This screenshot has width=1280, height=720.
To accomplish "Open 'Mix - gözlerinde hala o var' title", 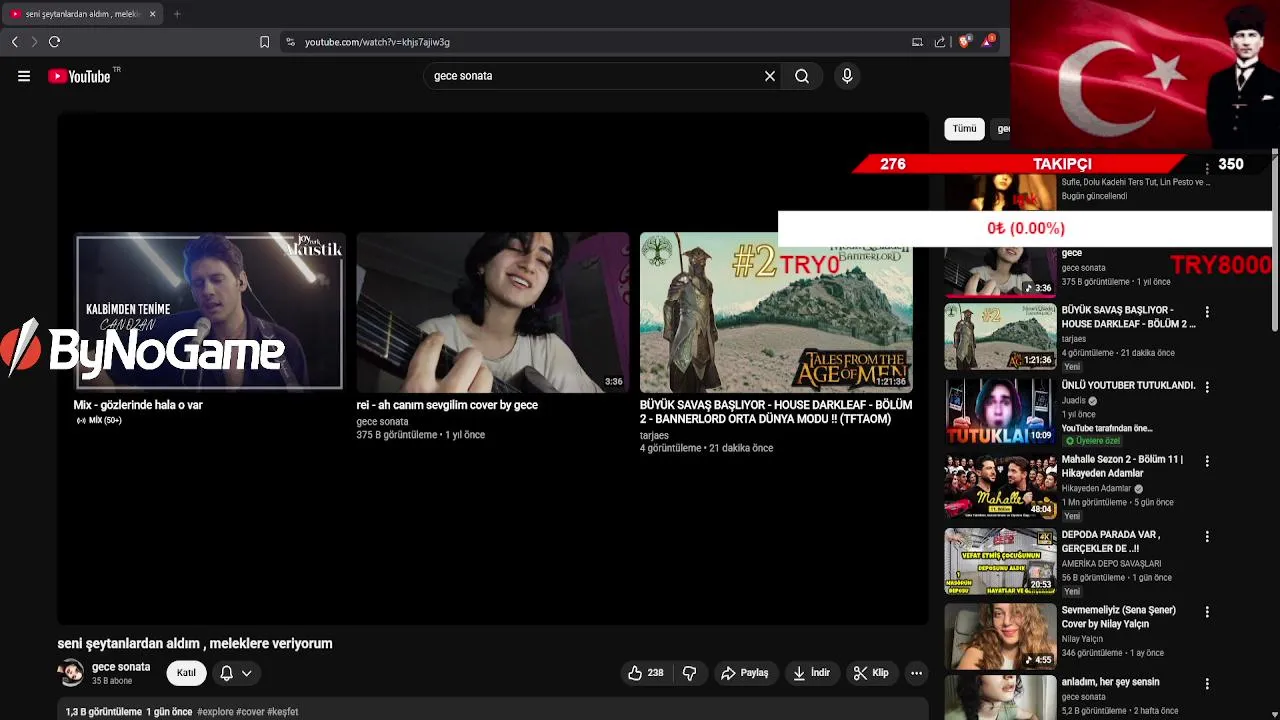I will [x=138, y=405].
